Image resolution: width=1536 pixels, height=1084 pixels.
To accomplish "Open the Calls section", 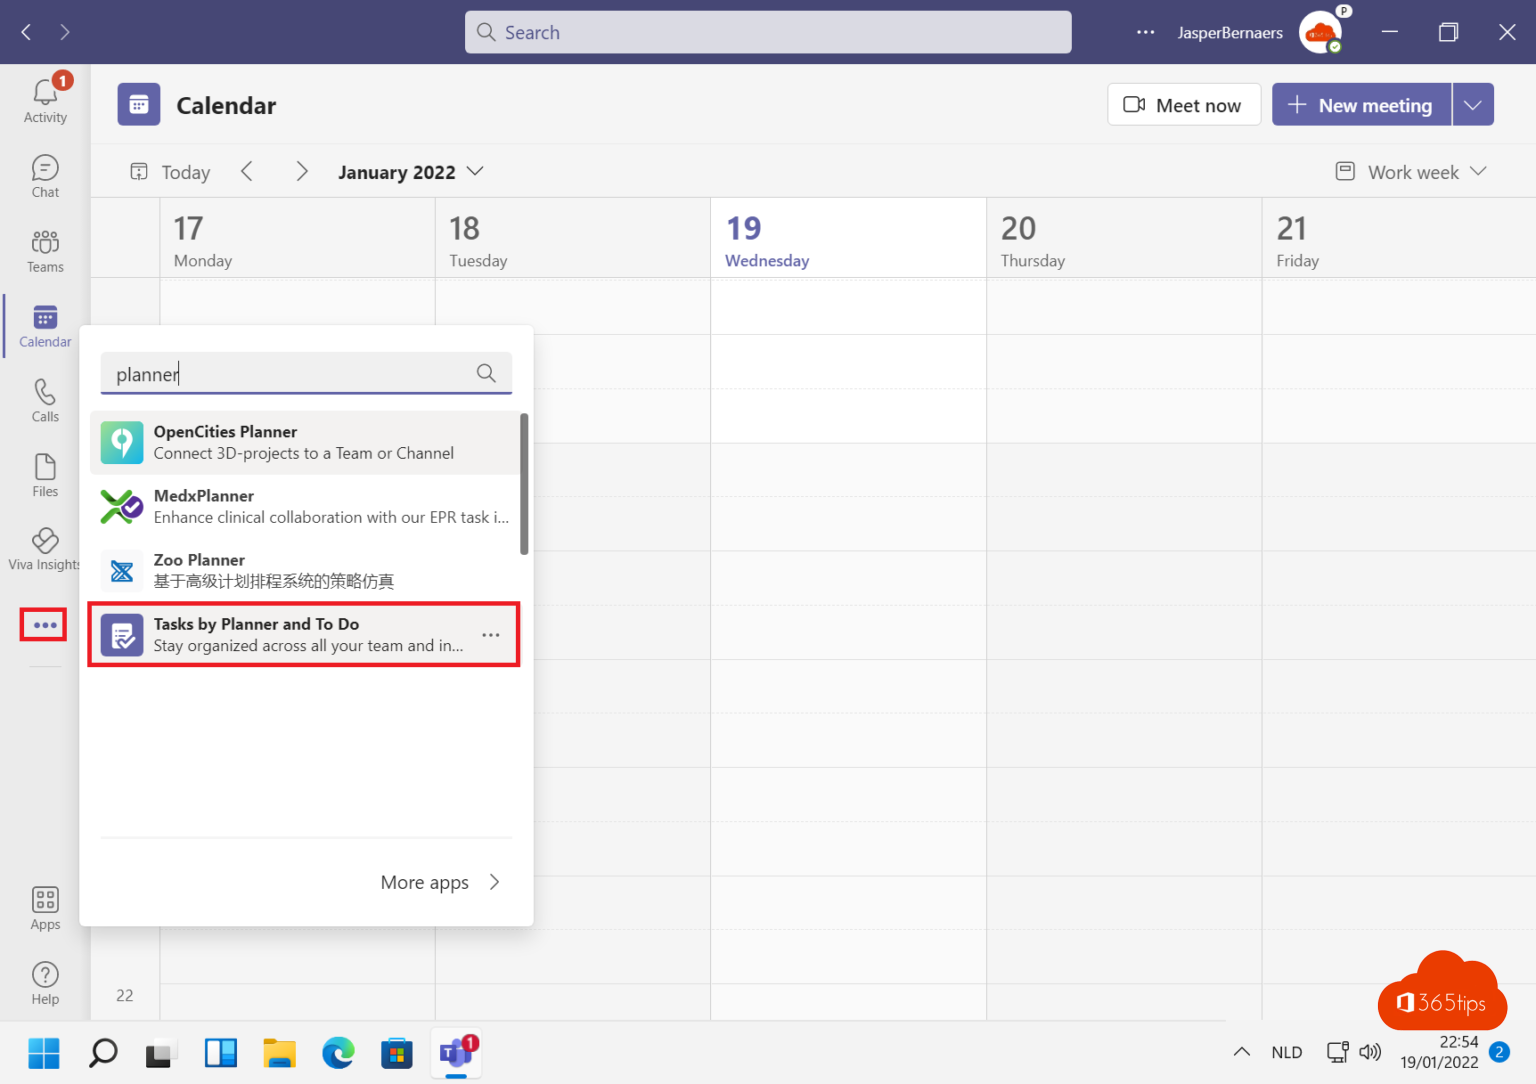I will (x=45, y=399).
